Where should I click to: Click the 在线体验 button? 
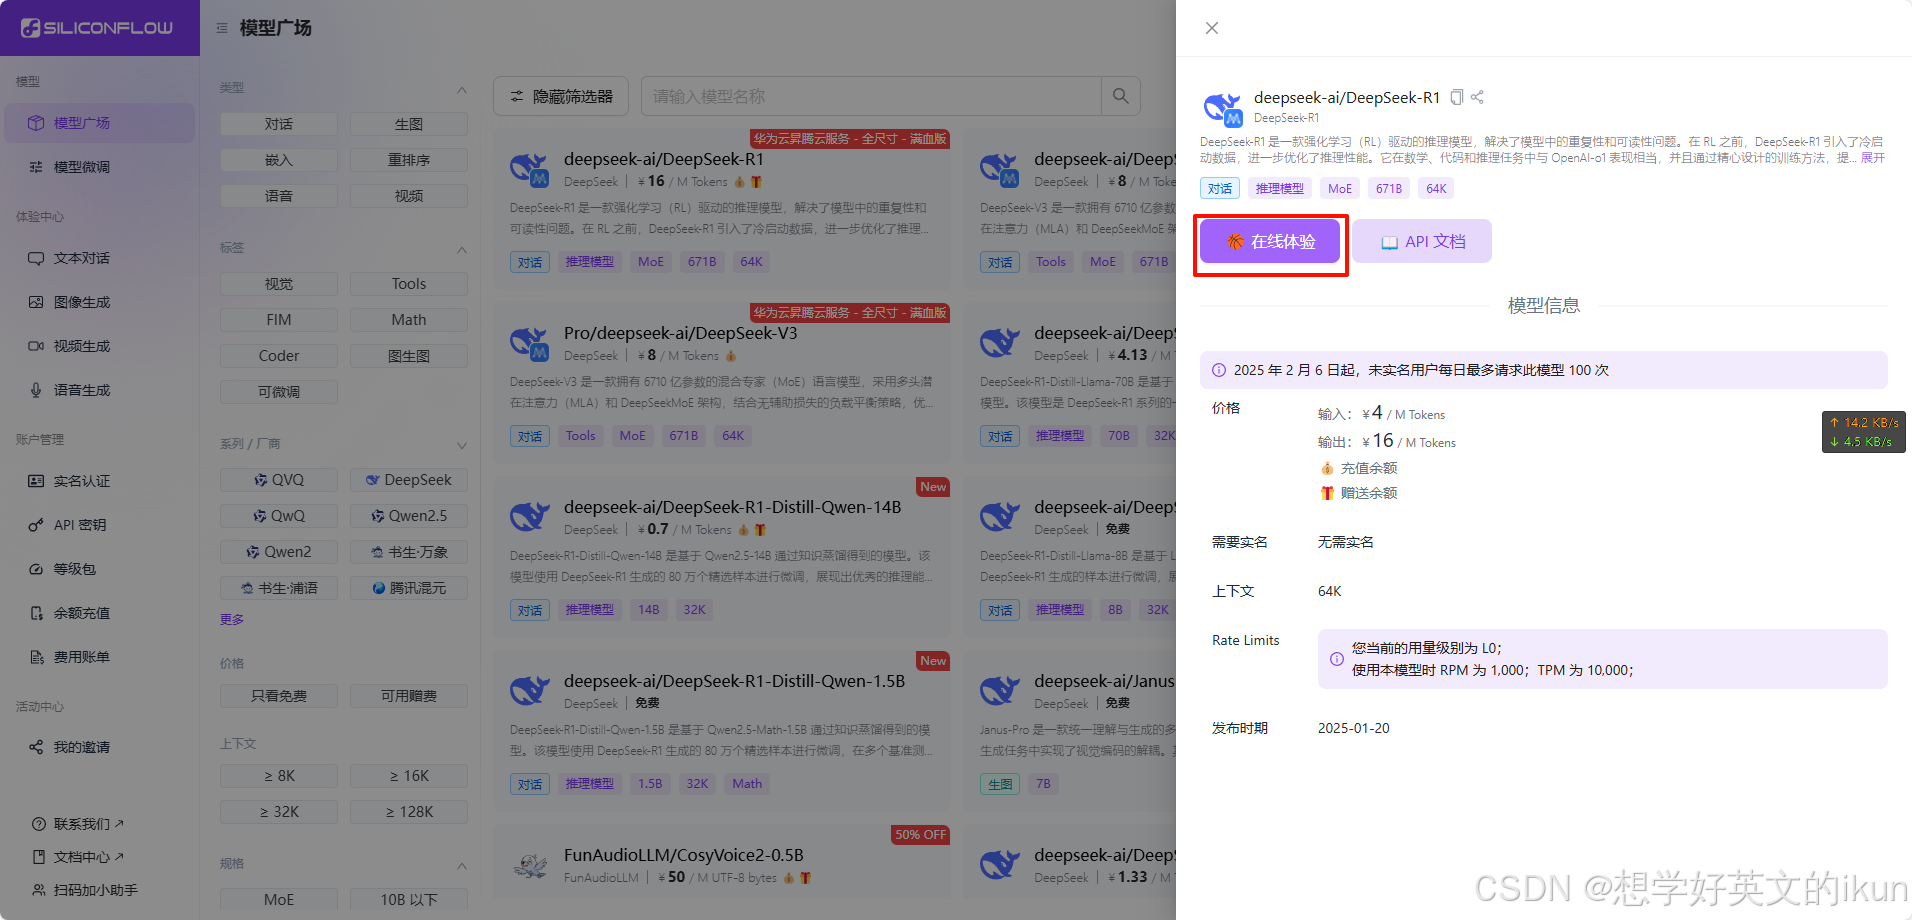click(1270, 242)
